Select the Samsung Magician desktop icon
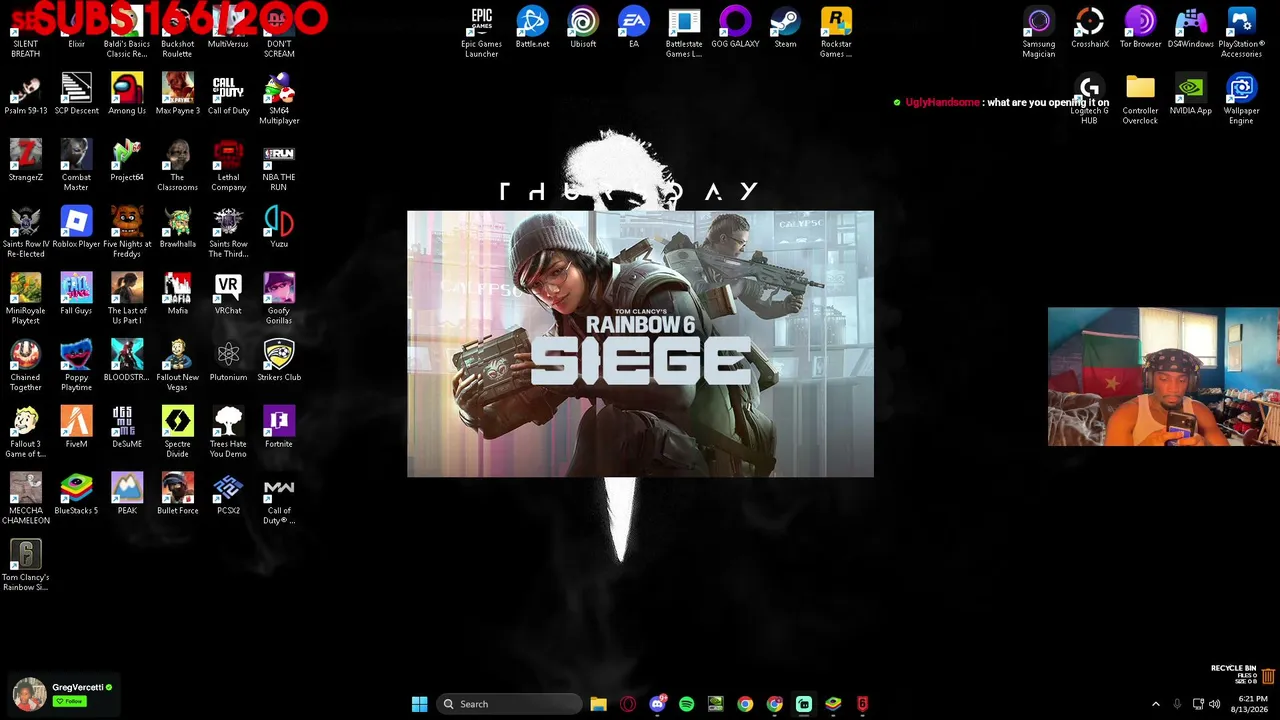 (1039, 32)
